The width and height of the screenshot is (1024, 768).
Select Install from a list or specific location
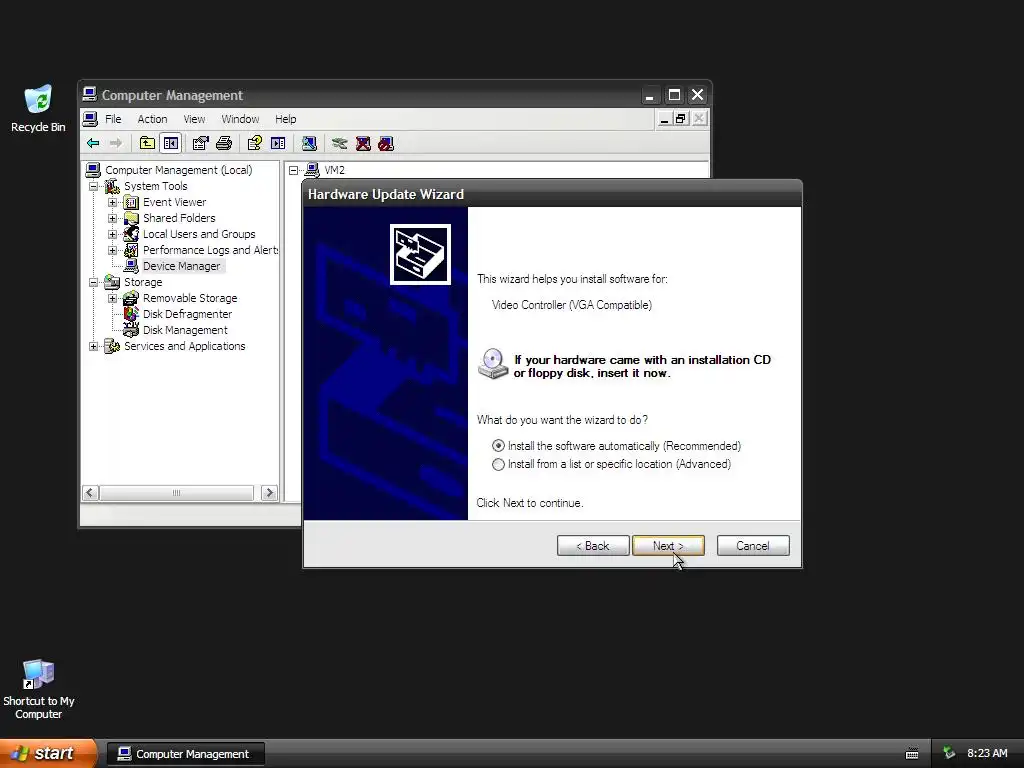tap(612, 464)
